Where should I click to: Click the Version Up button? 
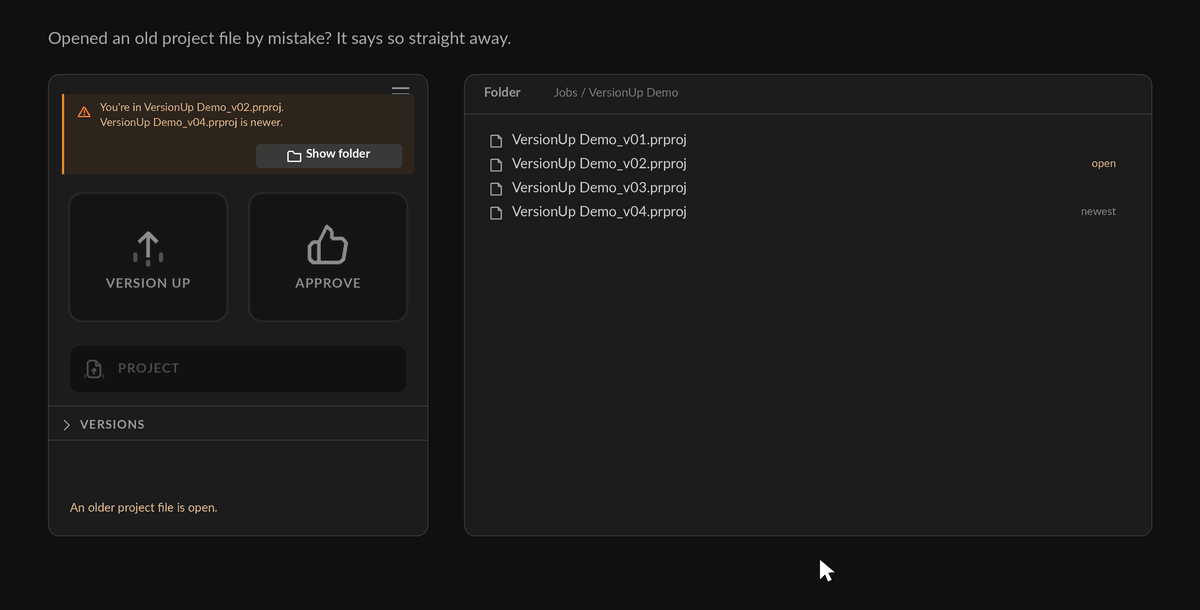tap(148, 257)
